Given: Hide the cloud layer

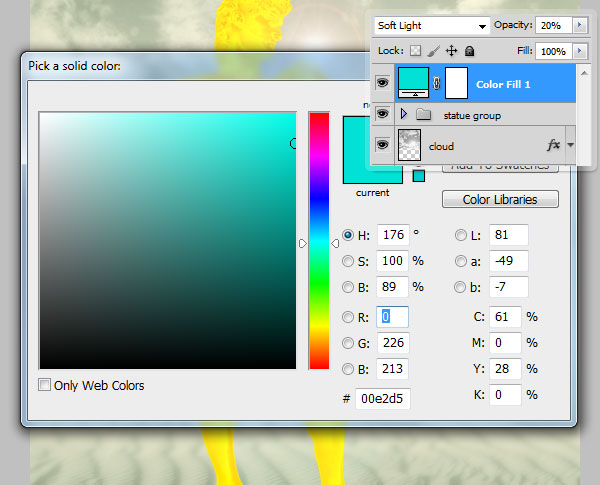Looking at the screenshot, I should pyautogui.click(x=382, y=145).
